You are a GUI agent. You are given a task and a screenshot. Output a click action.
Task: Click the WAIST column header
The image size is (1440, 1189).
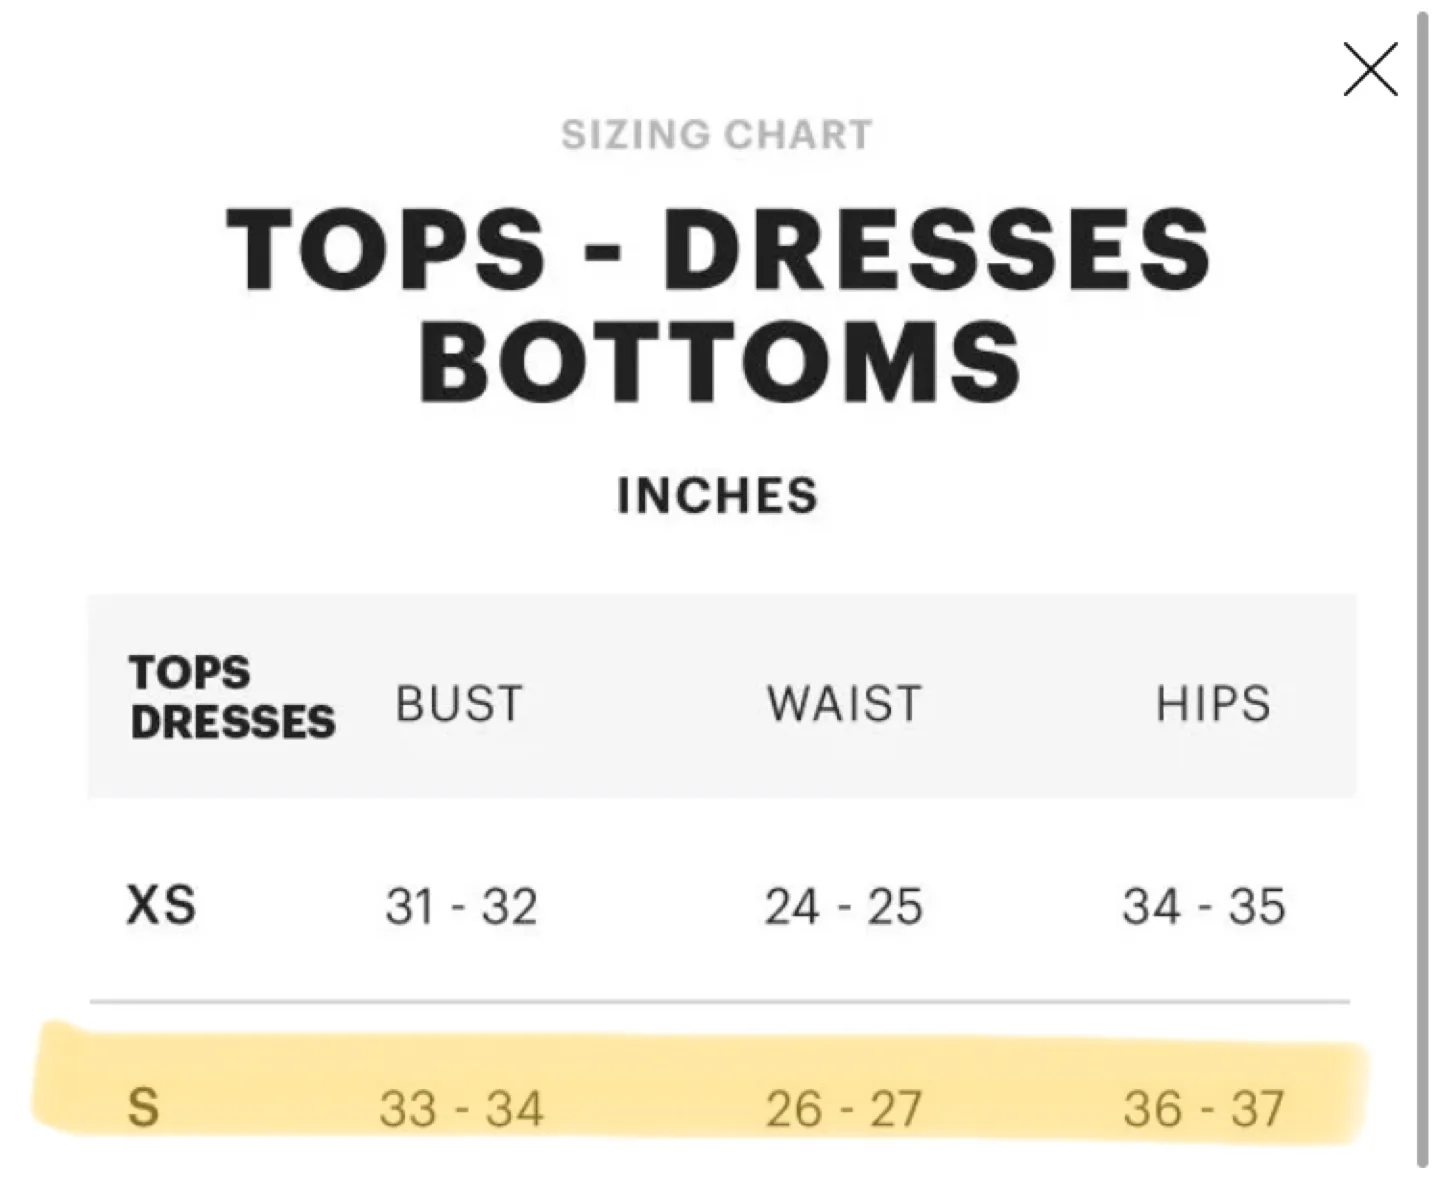[845, 703]
